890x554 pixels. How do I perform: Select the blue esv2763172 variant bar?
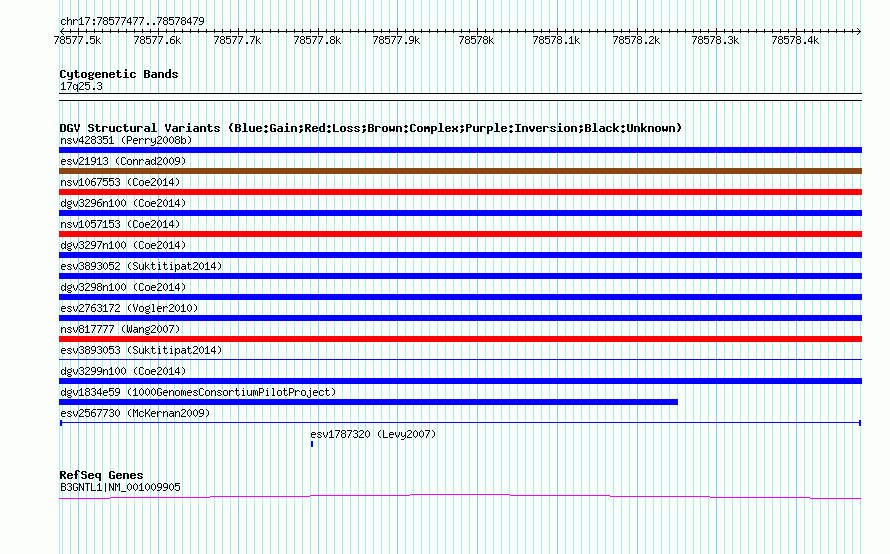click(460, 318)
